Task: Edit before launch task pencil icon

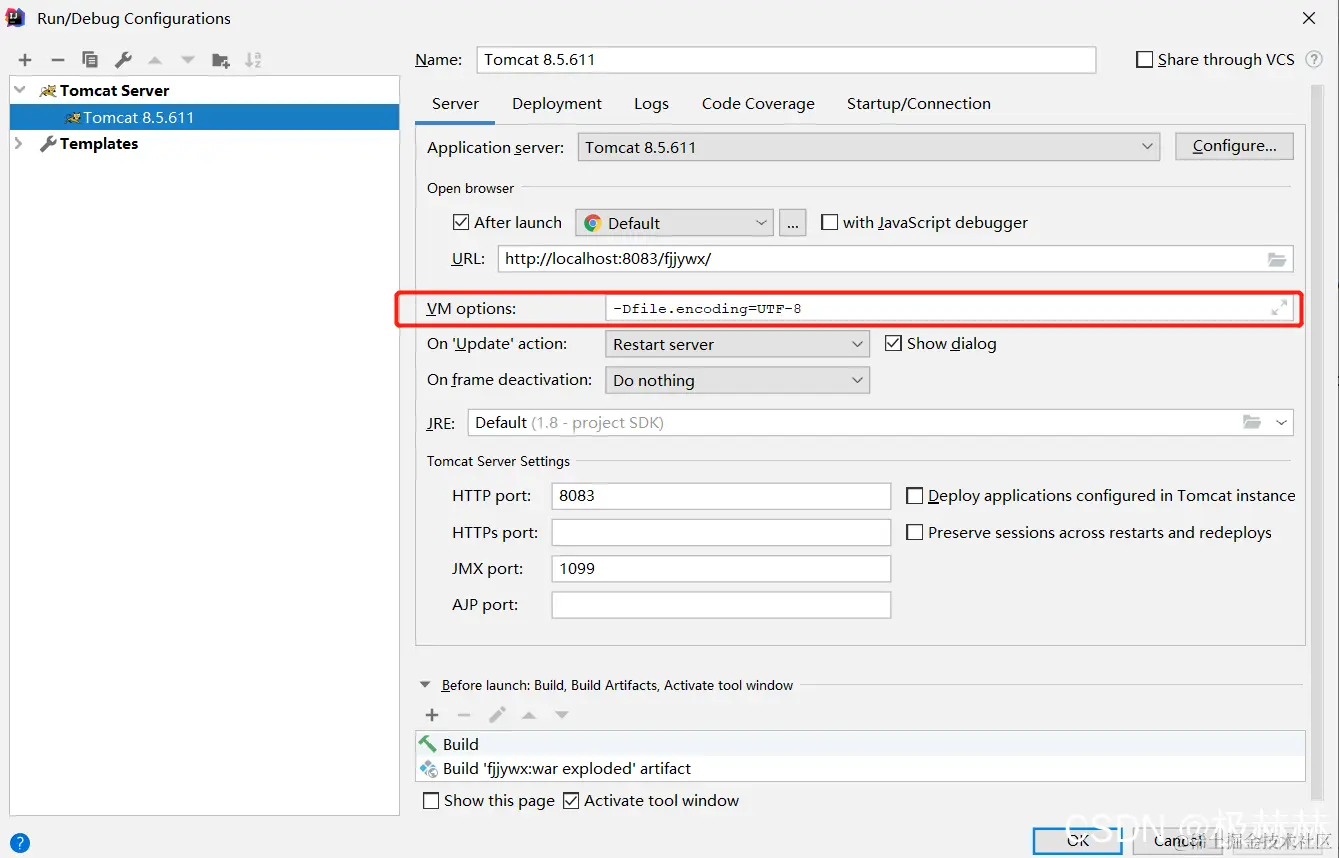Action: pyautogui.click(x=497, y=715)
